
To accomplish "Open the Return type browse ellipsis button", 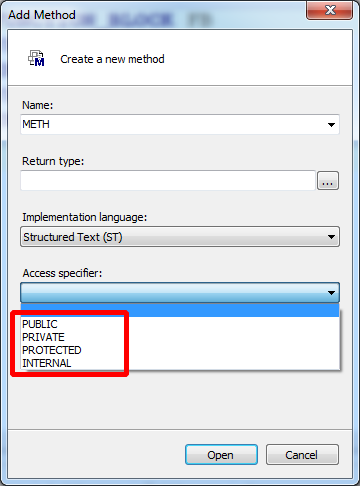I will pyautogui.click(x=328, y=181).
